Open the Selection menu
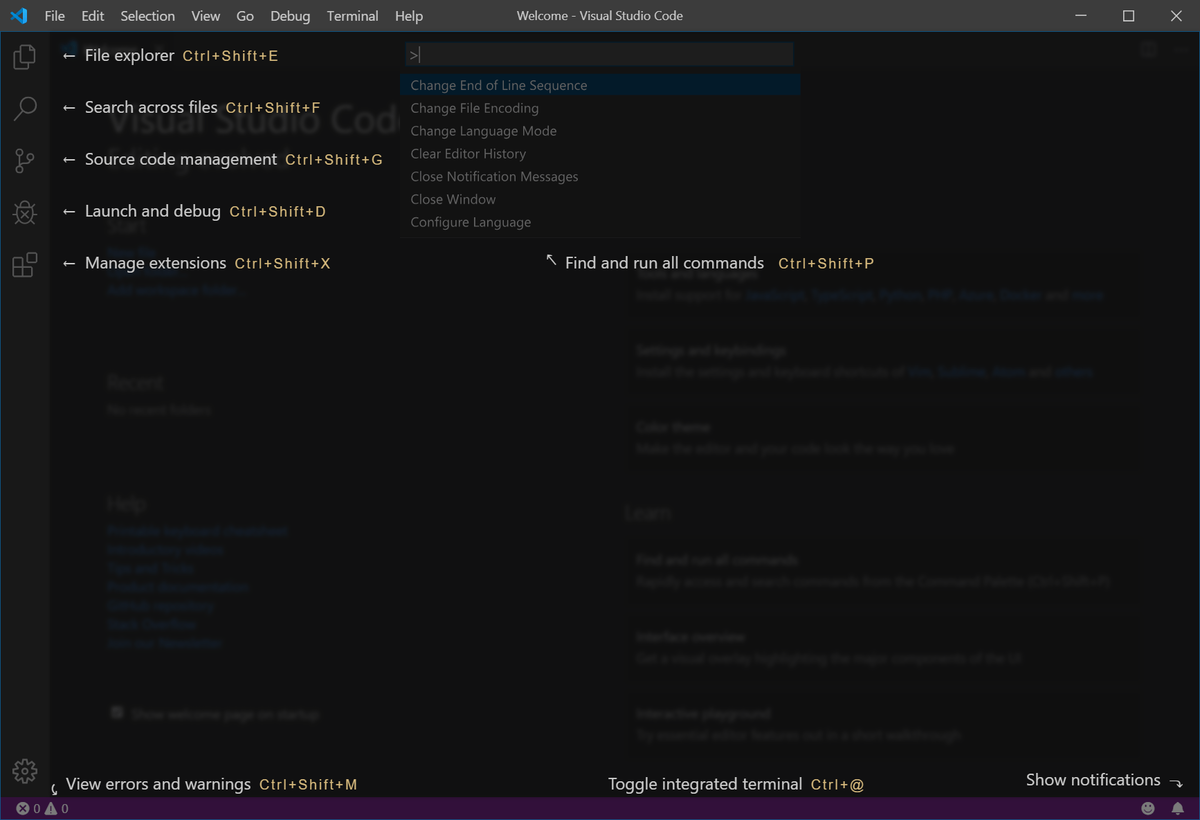This screenshot has height=820, width=1200. [147, 16]
